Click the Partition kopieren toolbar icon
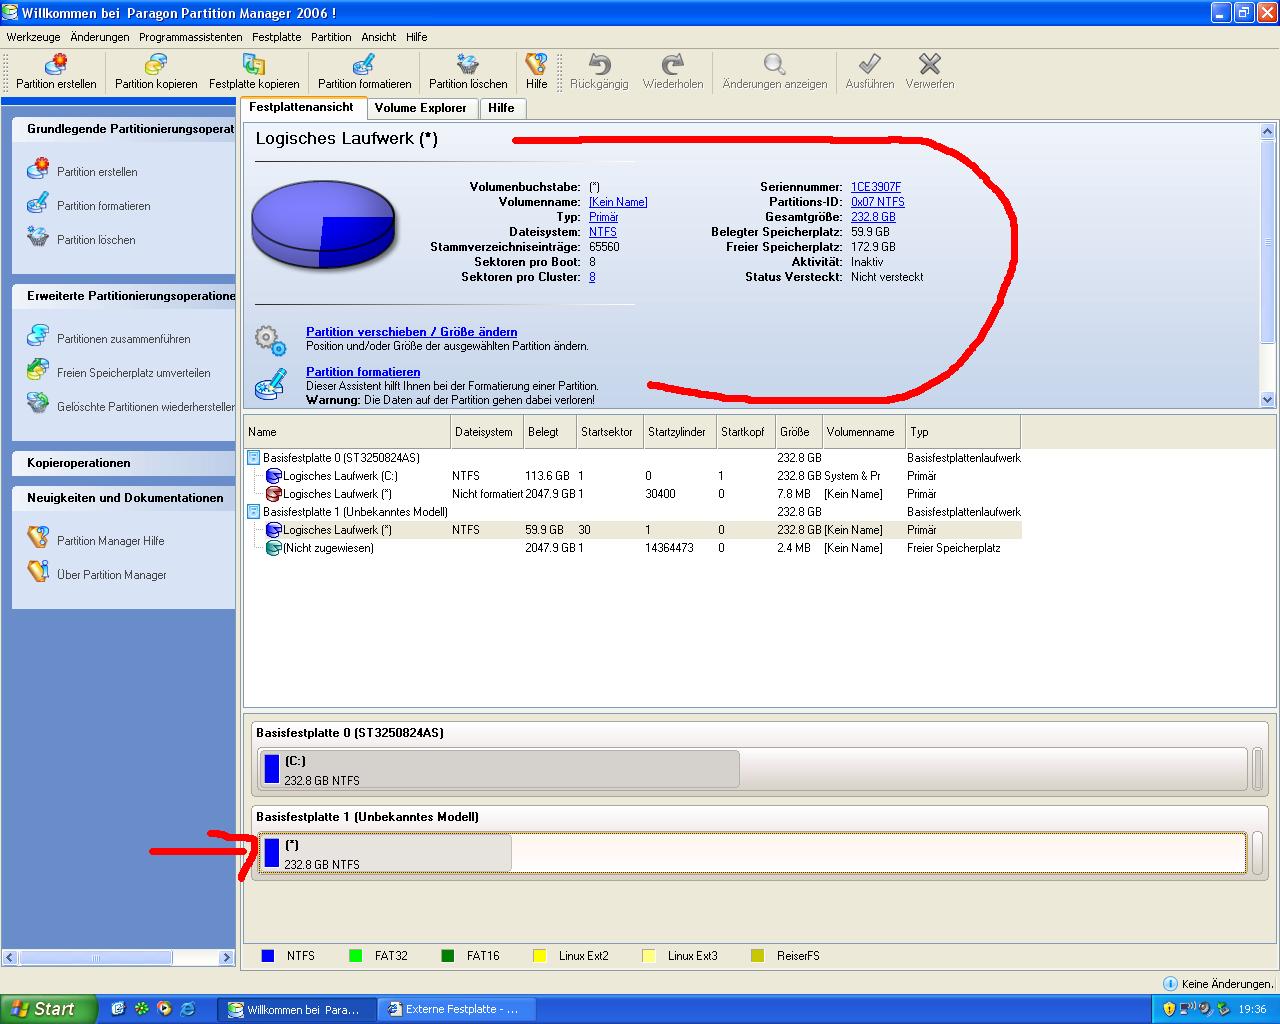Image resolution: width=1280 pixels, height=1024 pixels. tap(156, 64)
